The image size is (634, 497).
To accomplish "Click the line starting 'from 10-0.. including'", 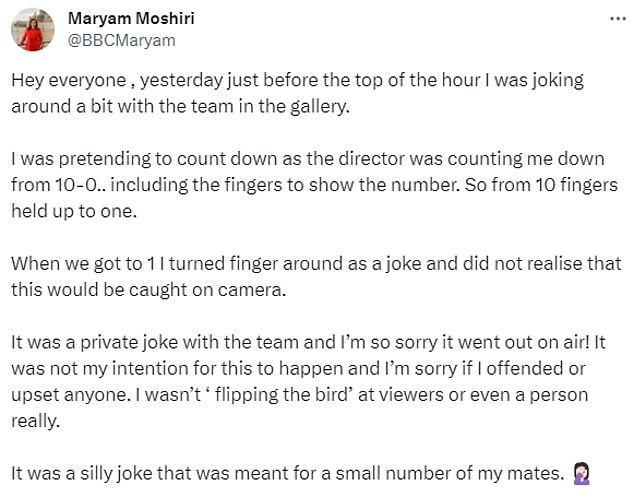I will [x=315, y=185].
